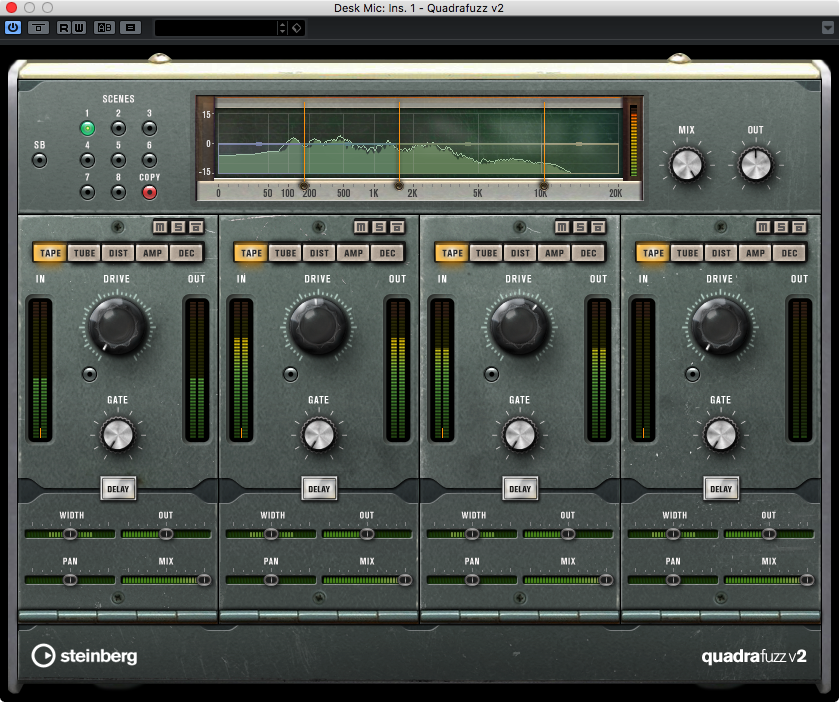Screen dimensions: 839x702
Task: Select scene 8 button
Action: pyautogui.click(x=118, y=192)
